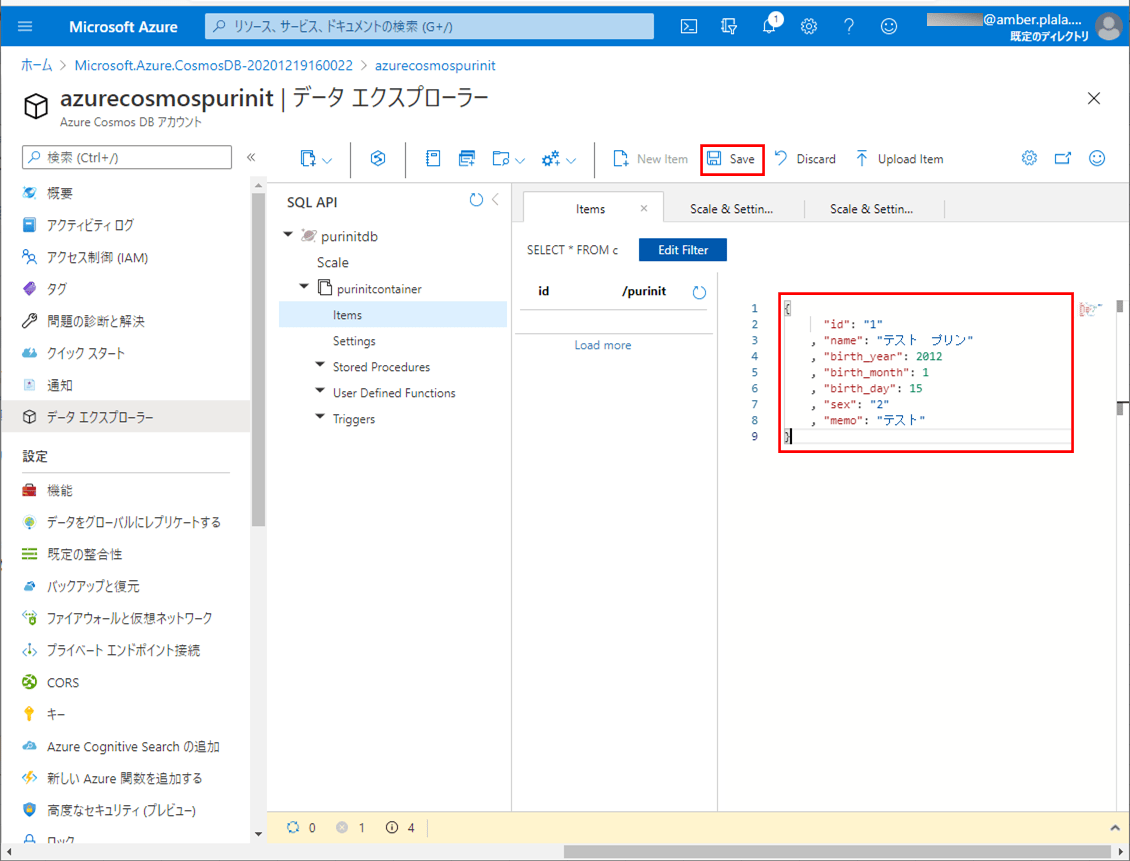Refresh the SQL API resource tree
Viewport: 1130px width, 861px height.
(x=476, y=200)
